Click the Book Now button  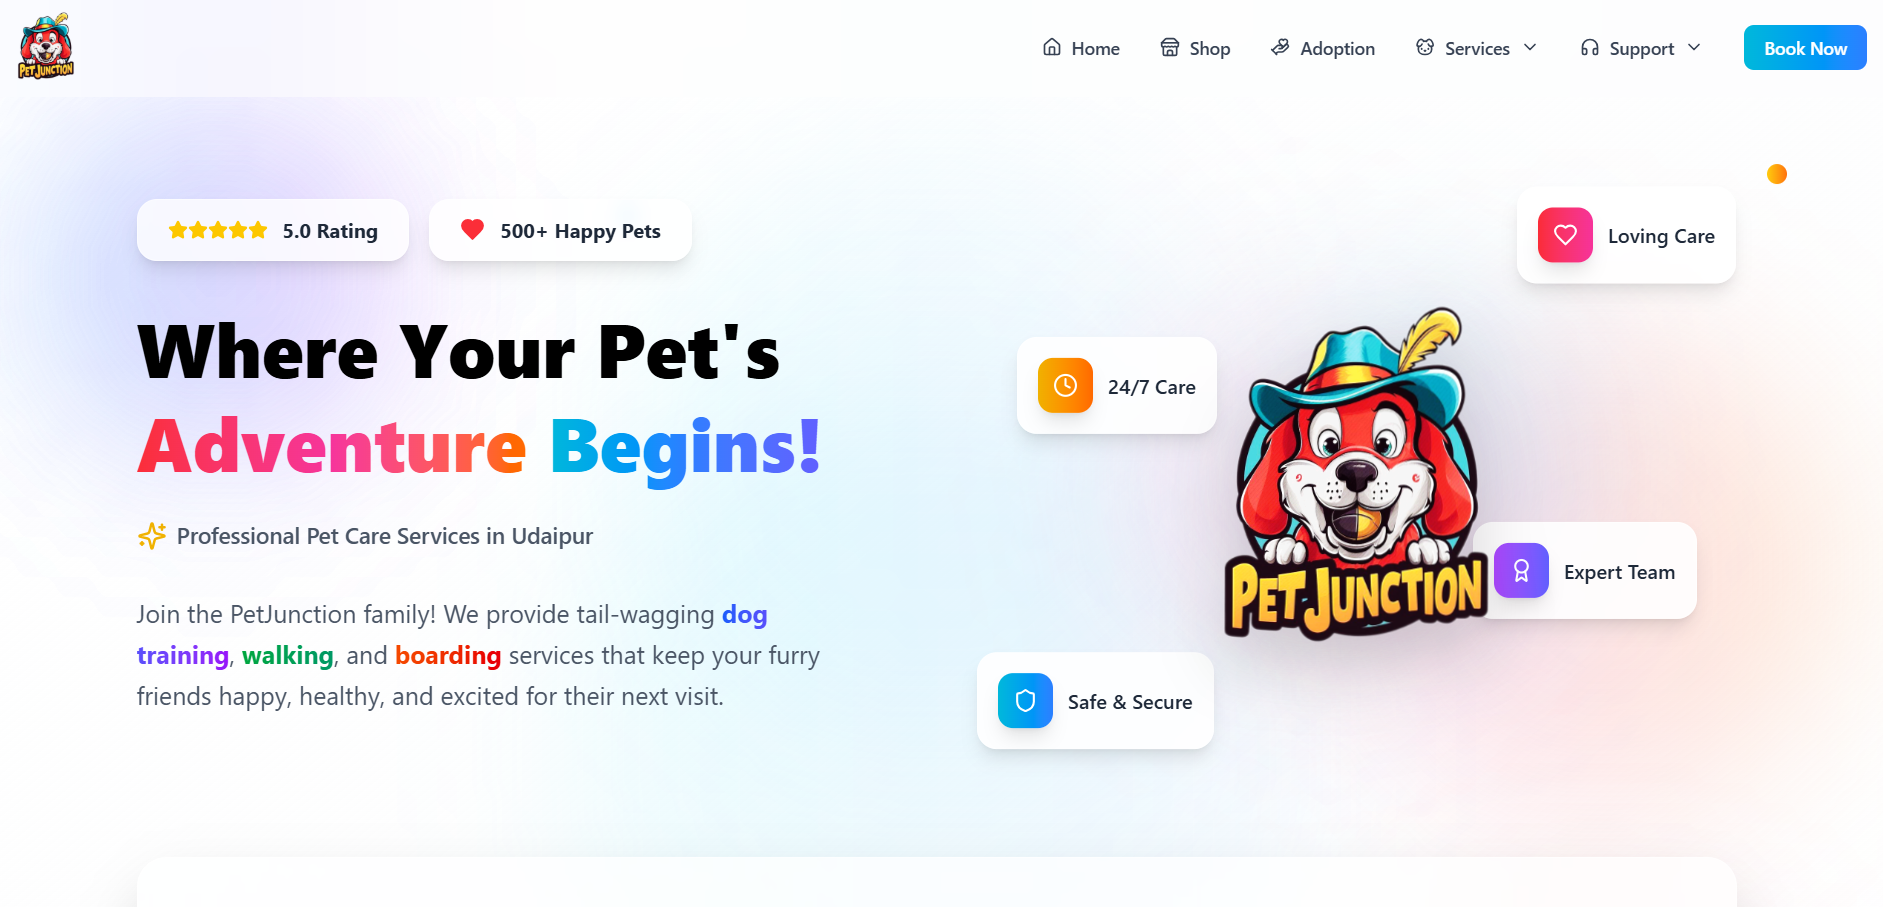(1805, 48)
